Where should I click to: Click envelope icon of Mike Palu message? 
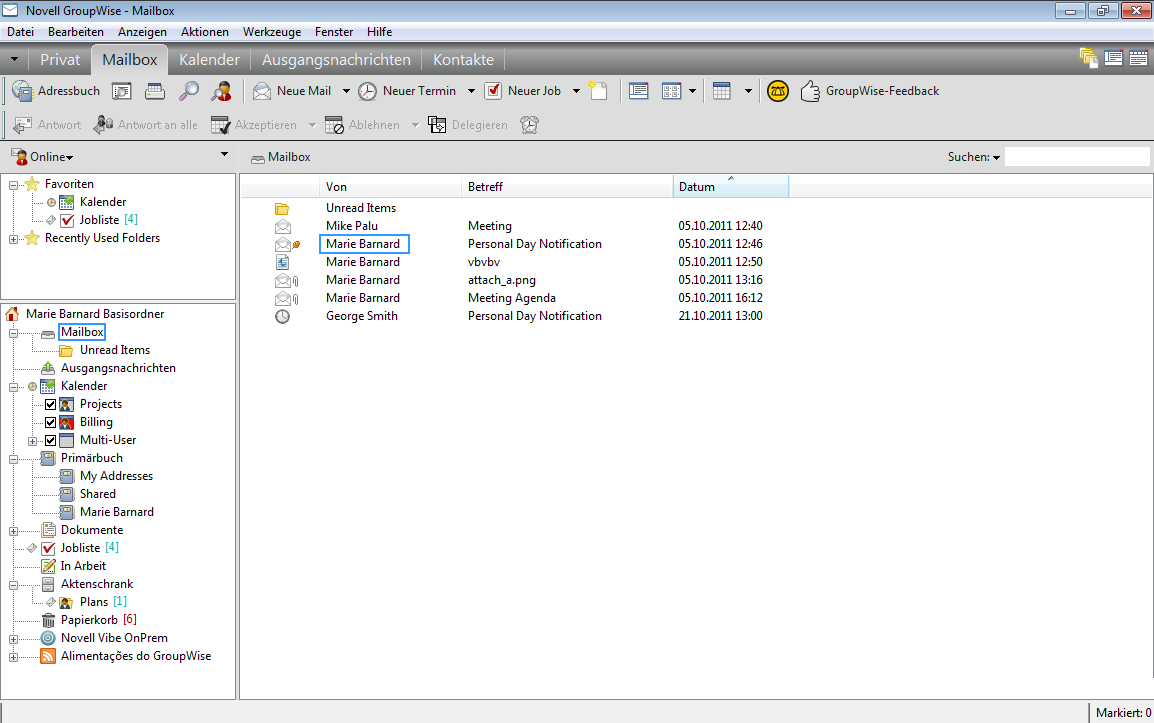(x=283, y=227)
